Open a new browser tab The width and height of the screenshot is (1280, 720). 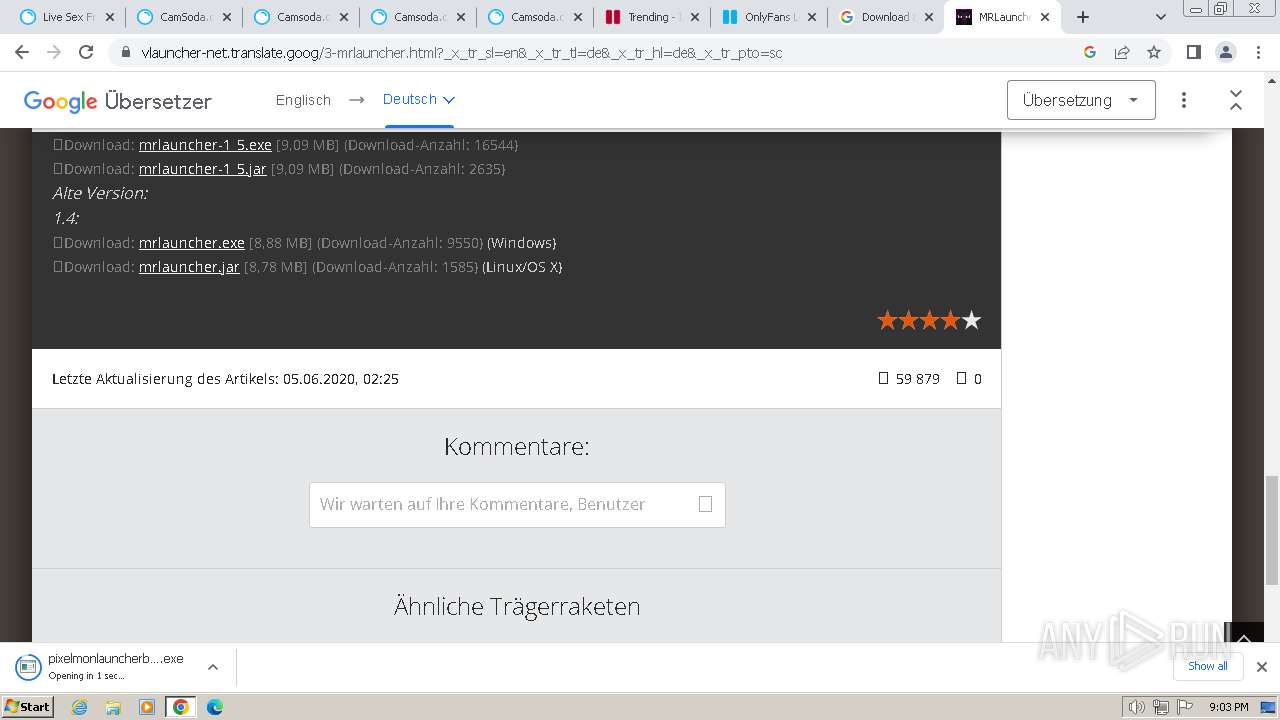click(x=1083, y=17)
